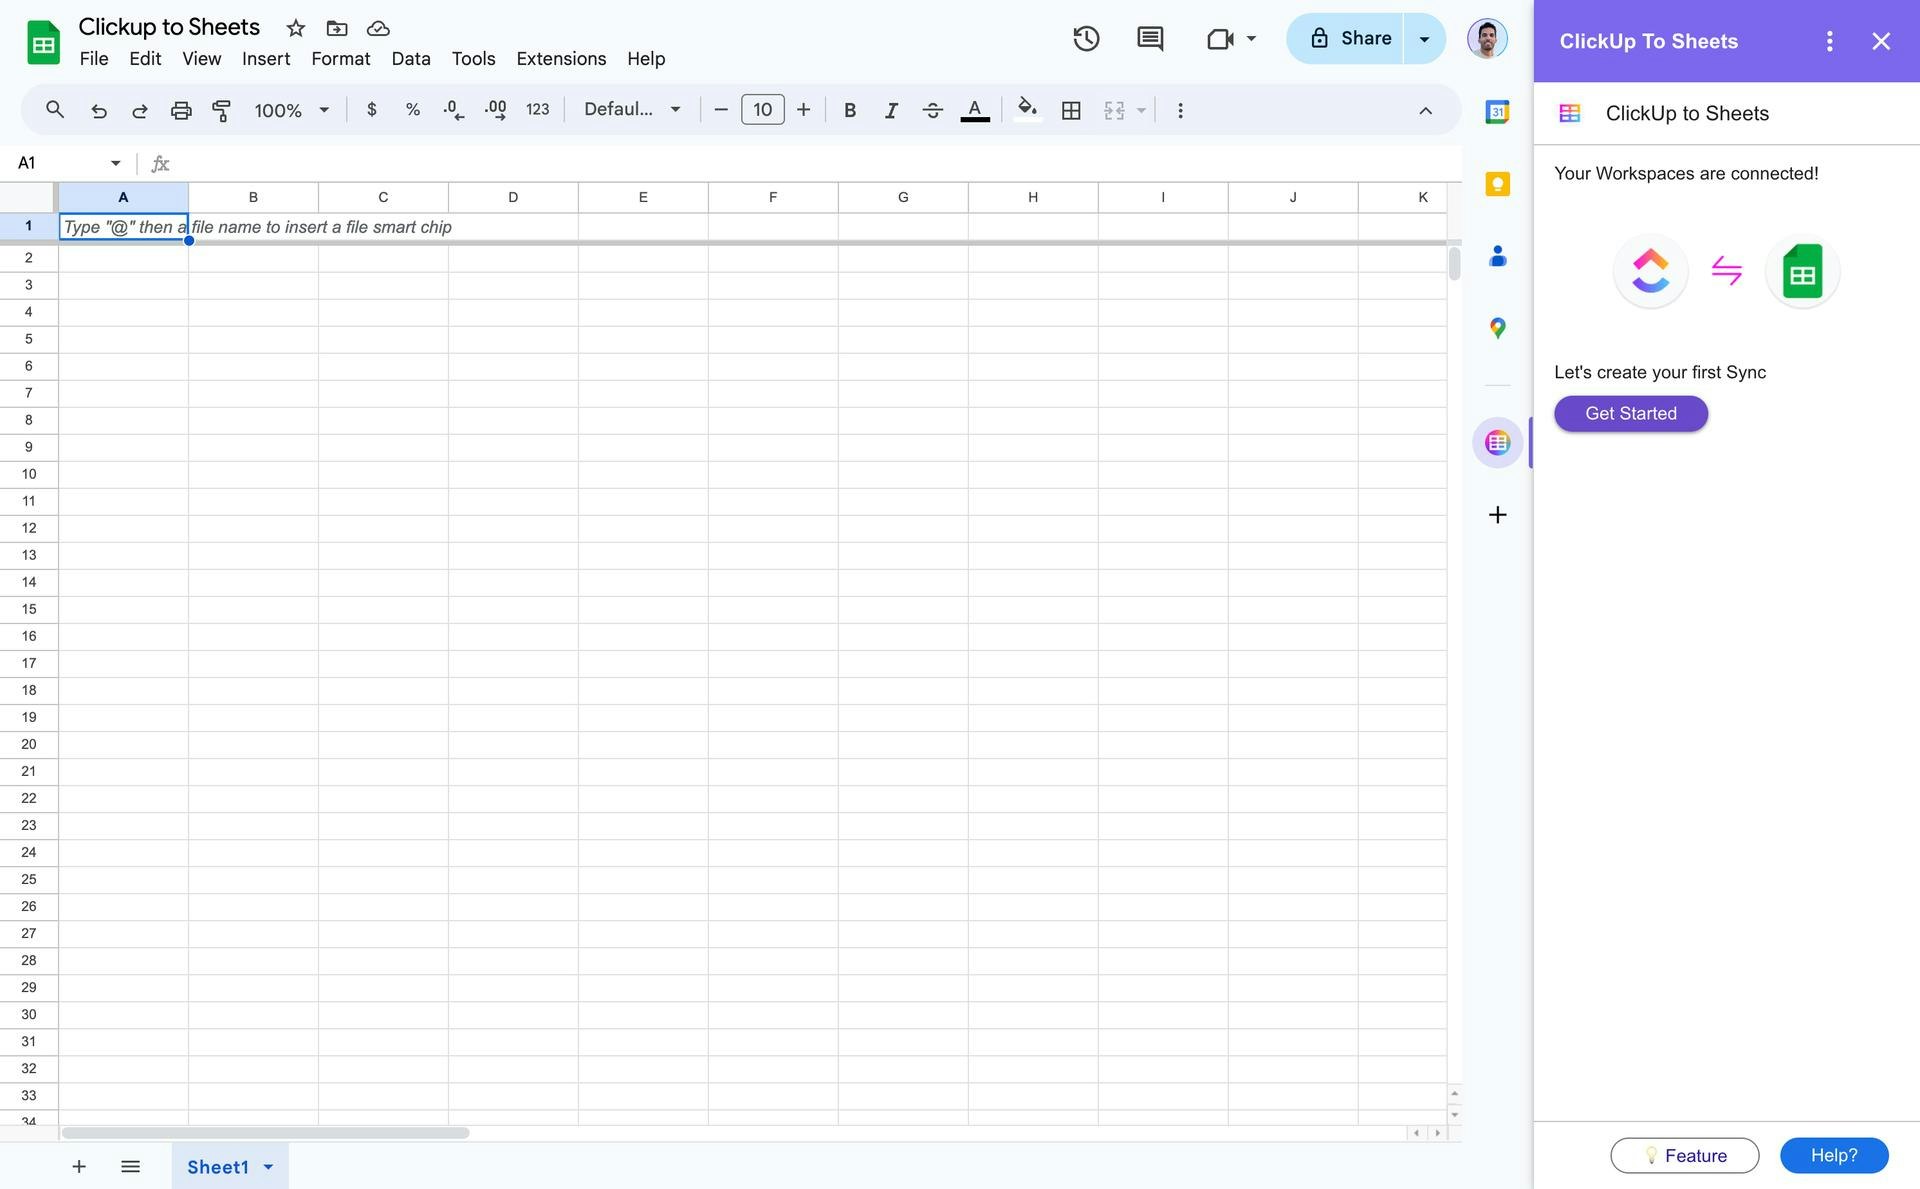Screen dimensions: 1920x1189
Task: Open Google Keep side panel icon
Action: [x=1497, y=184]
